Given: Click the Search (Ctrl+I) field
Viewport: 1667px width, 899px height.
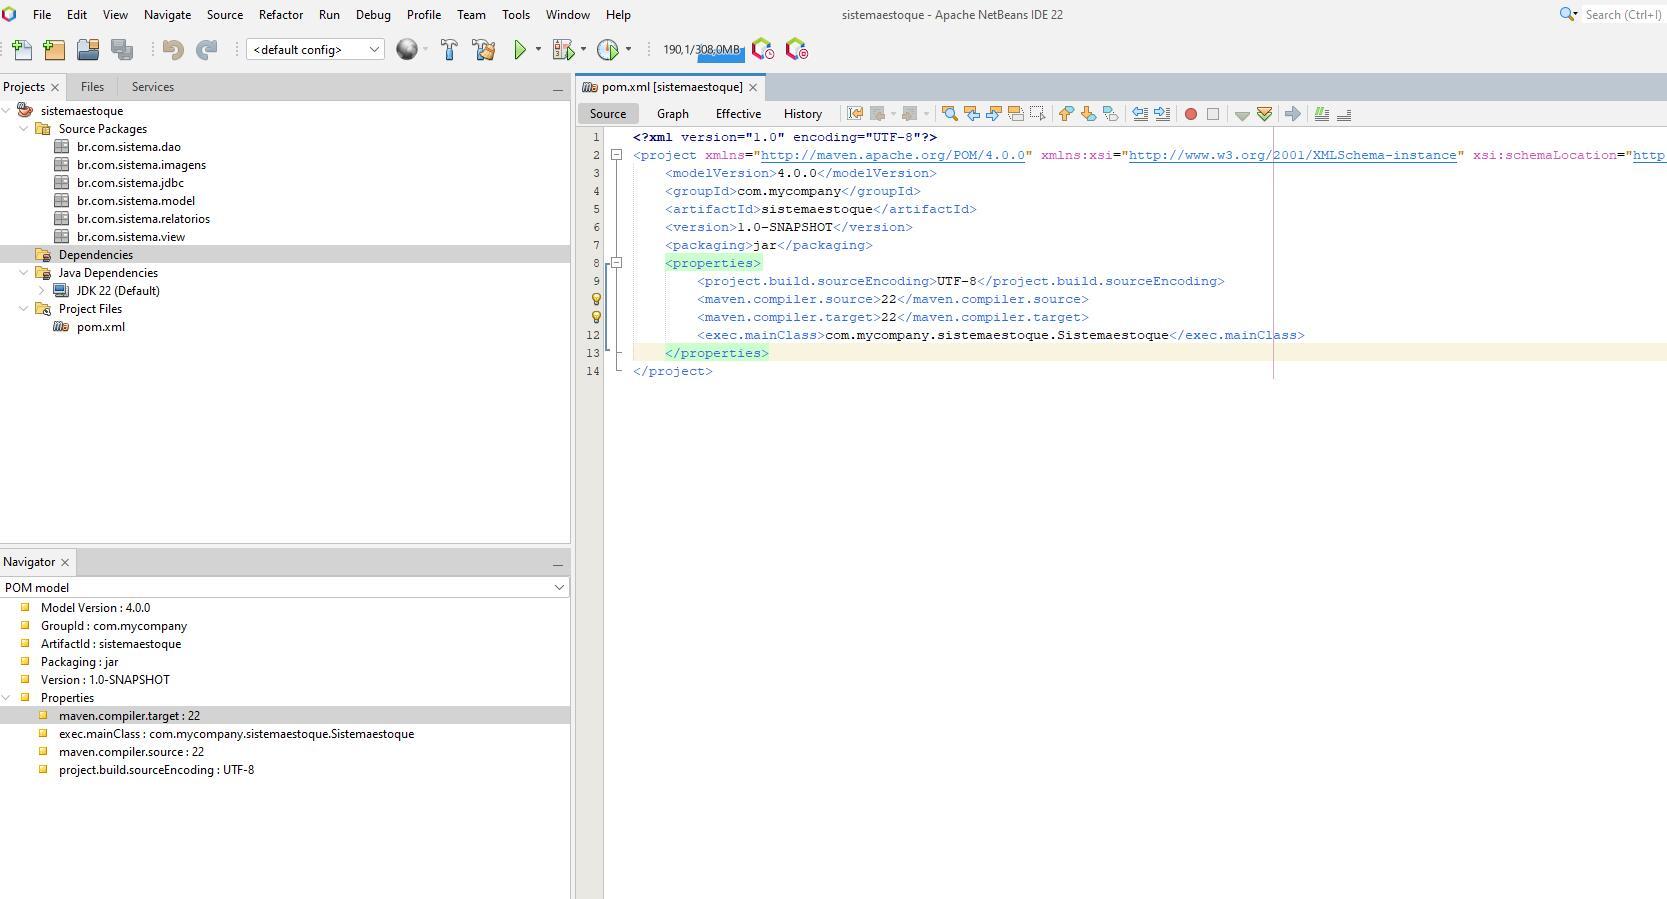Looking at the screenshot, I should pyautogui.click(x=1622, y=15).
